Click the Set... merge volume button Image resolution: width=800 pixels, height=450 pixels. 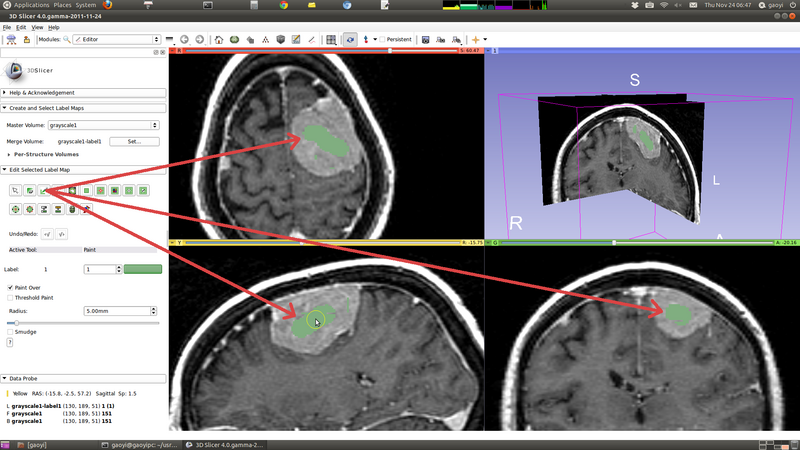[134, 142]
